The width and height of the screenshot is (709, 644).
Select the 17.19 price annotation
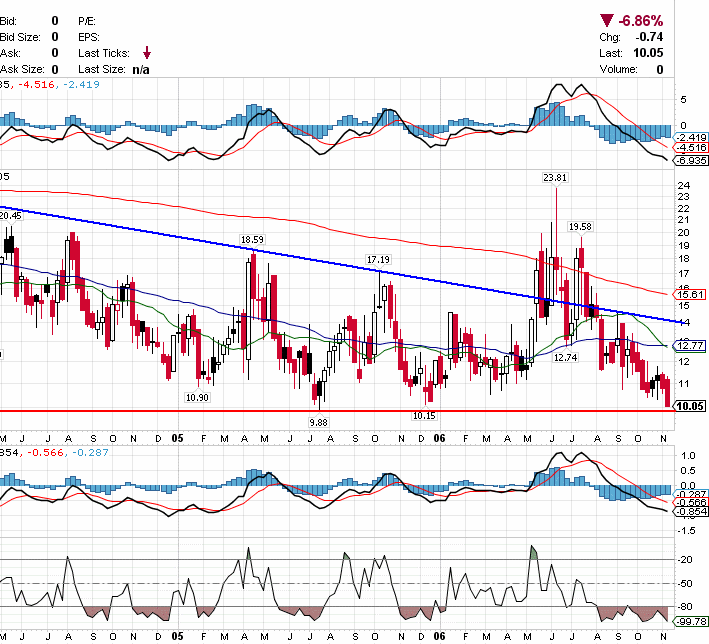tap(378, 259)
